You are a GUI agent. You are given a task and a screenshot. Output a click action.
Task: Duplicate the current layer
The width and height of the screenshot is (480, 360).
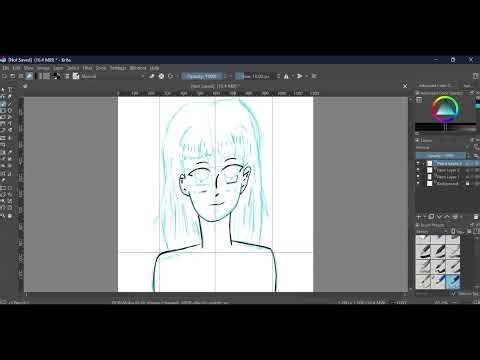point(431,217)
